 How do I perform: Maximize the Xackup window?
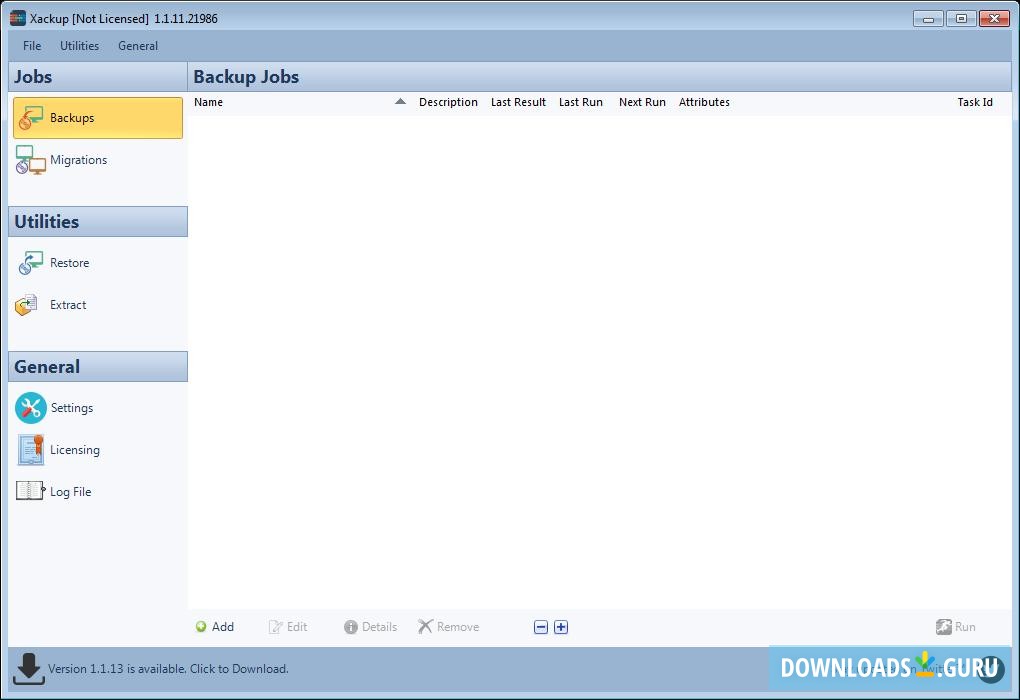click(961, 19)
